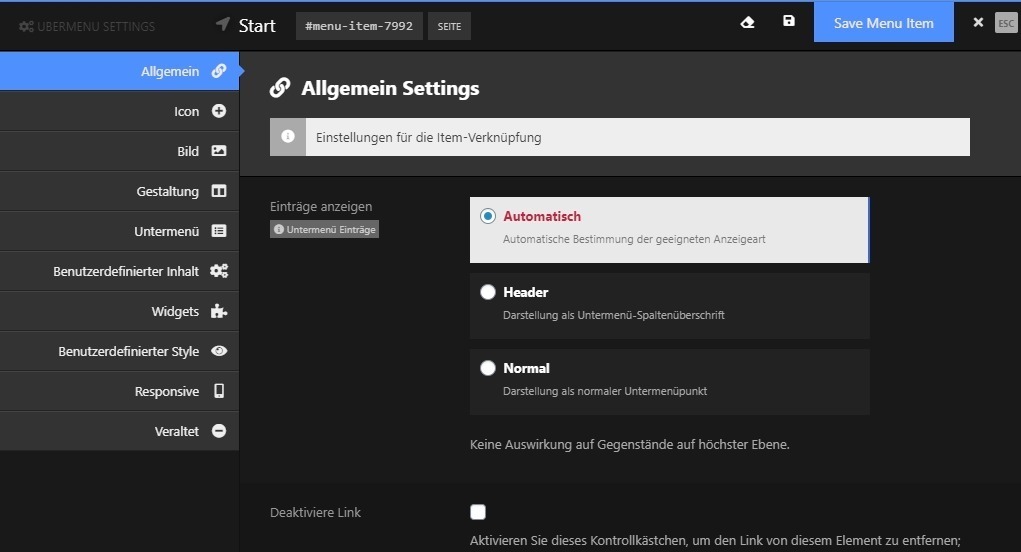Click the eraser icon in the header
This screenshot has width=1021, height=552.
(748, 23)
